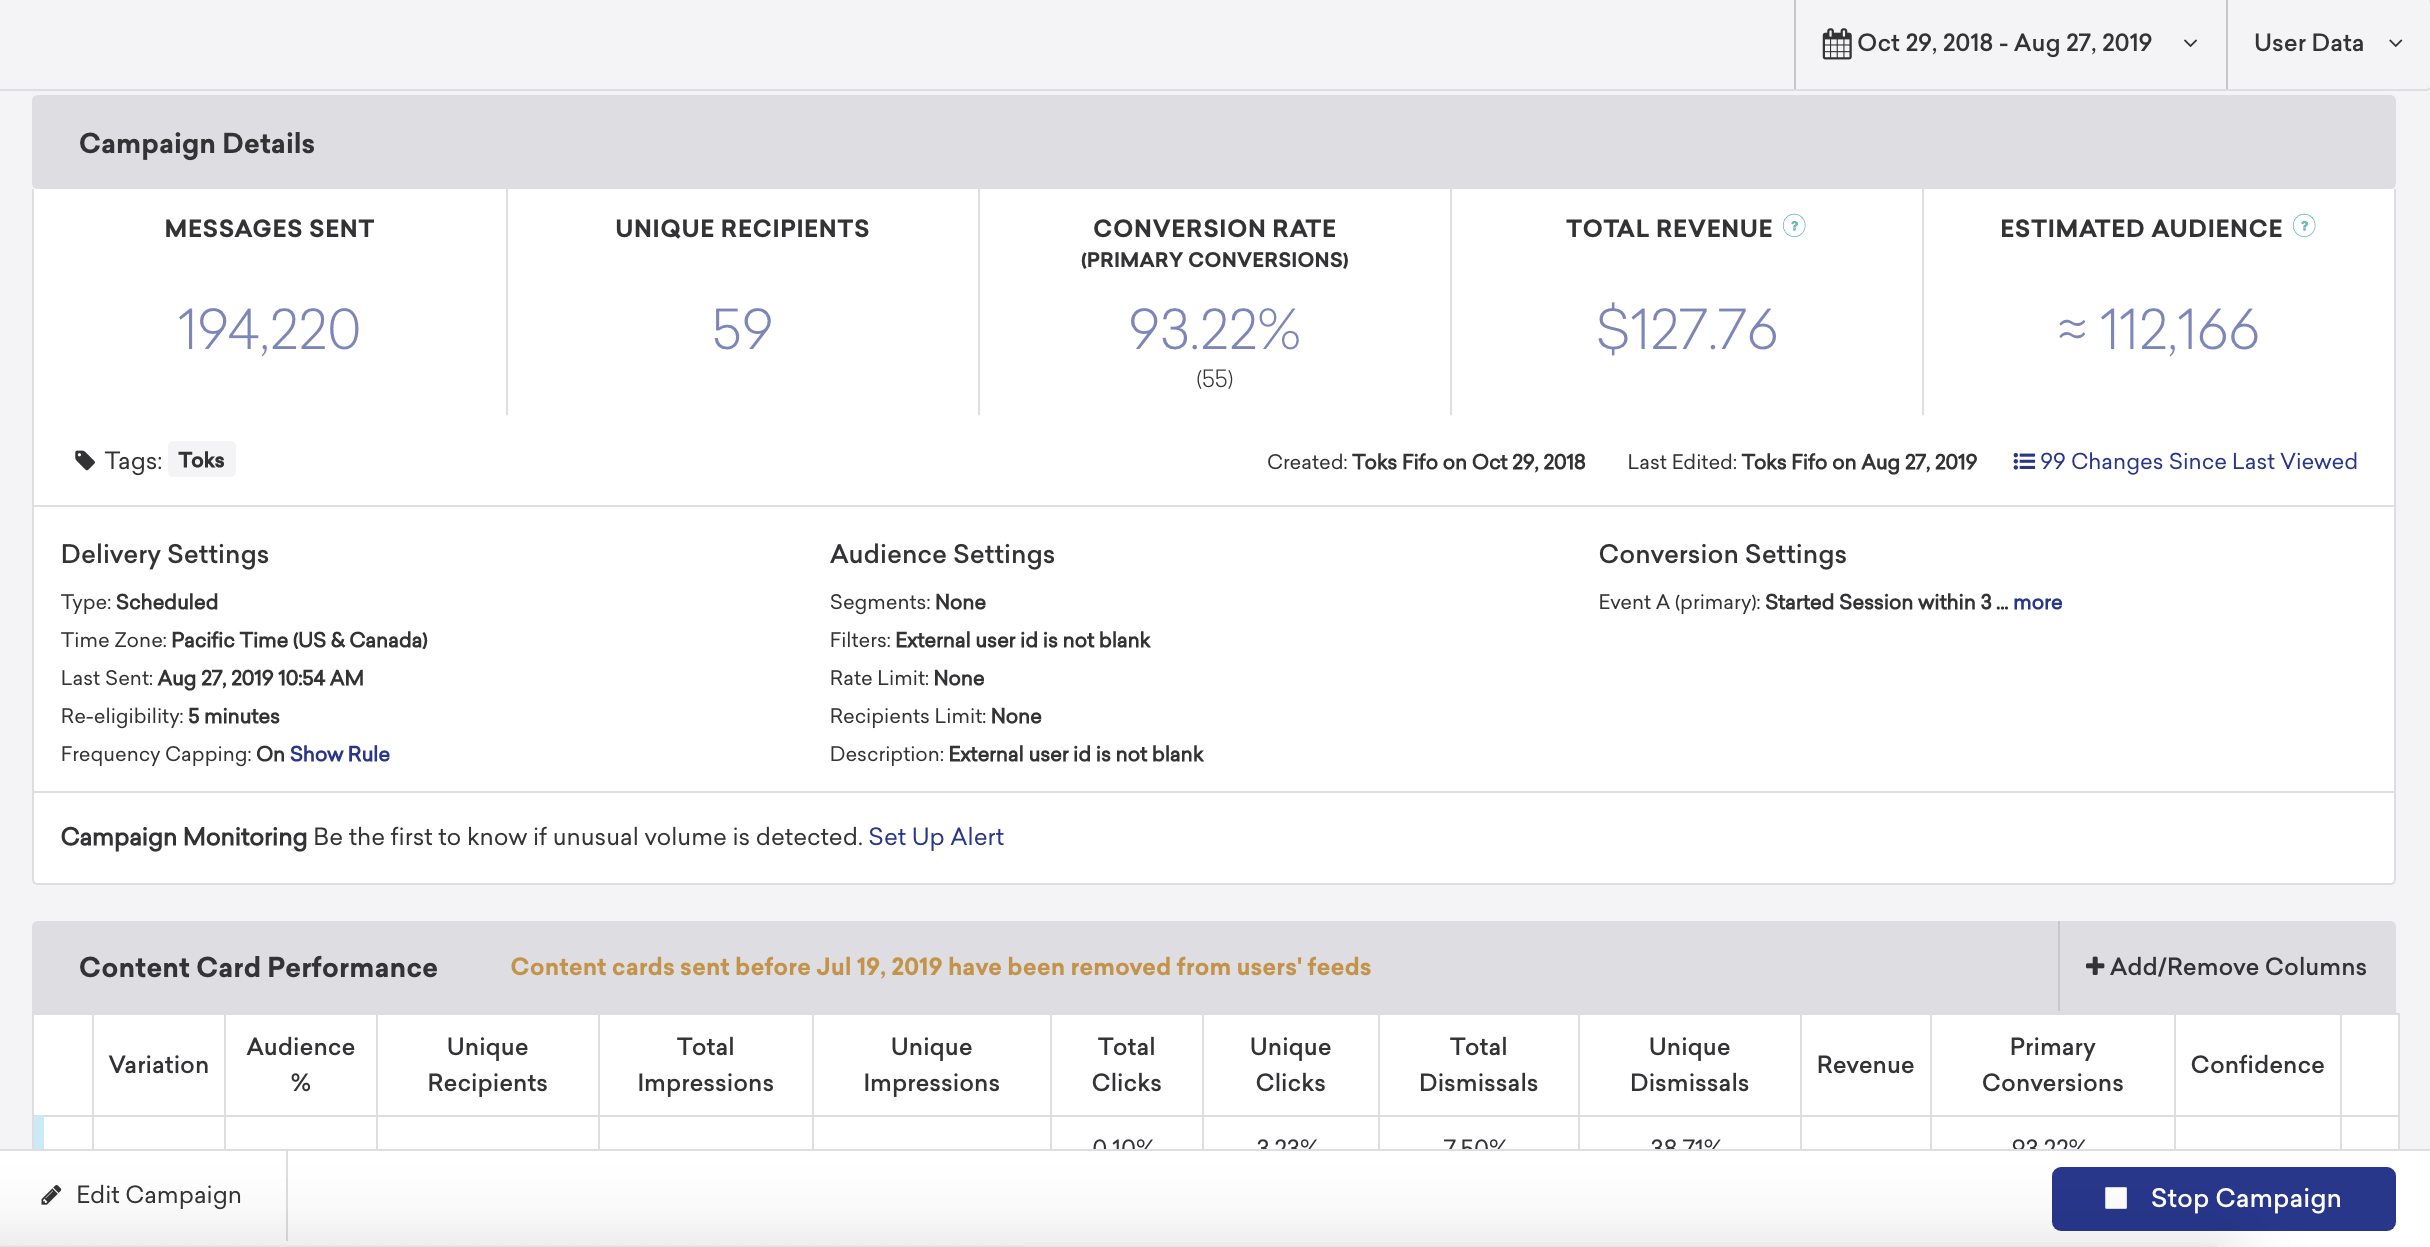The height and width of the screenshot is (1247, 2430).
Task: Click the Edit Campaign button
Action: [142, 1195]
